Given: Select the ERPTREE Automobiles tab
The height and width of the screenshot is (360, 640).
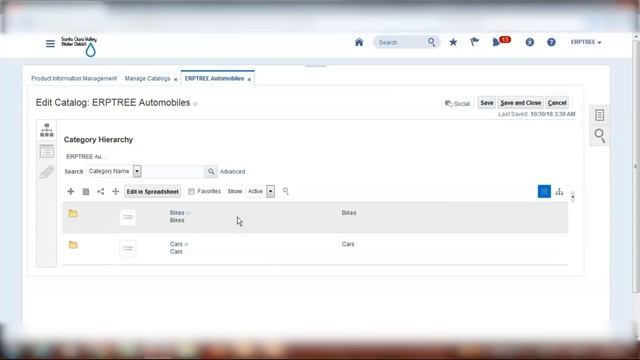Looking at the screenshot, I should pyautogui.click(x=214, y=78).
